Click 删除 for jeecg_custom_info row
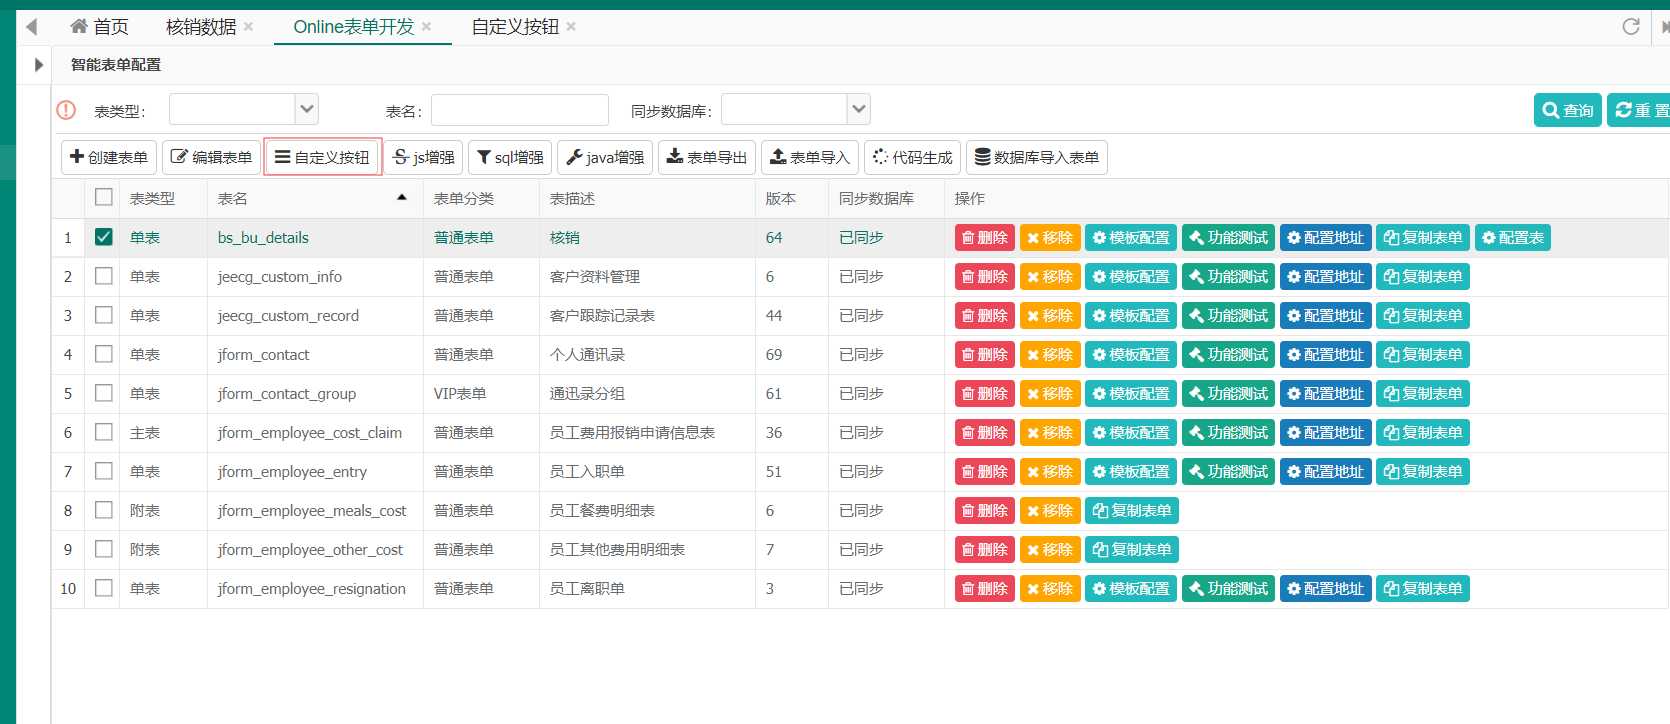 click(985, 277)
